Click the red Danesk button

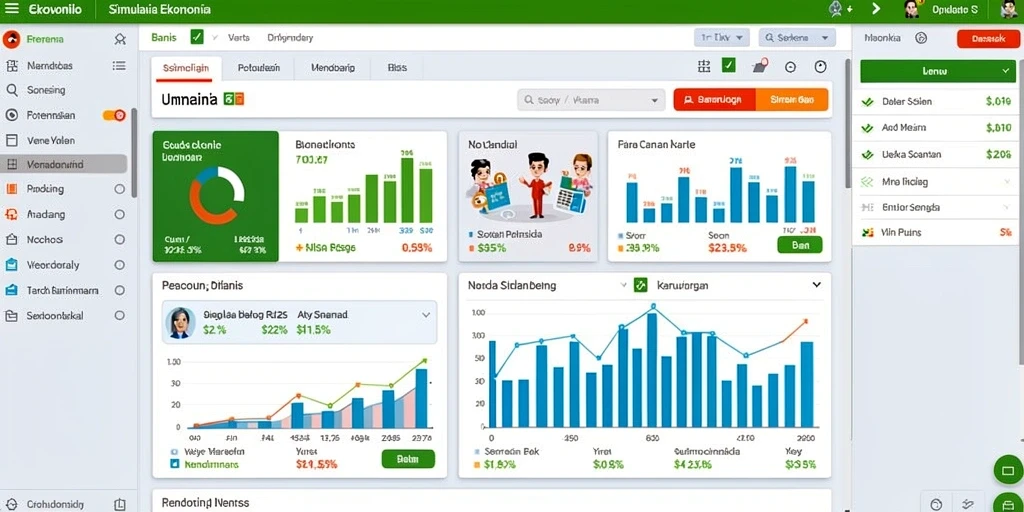click(988, 39)
